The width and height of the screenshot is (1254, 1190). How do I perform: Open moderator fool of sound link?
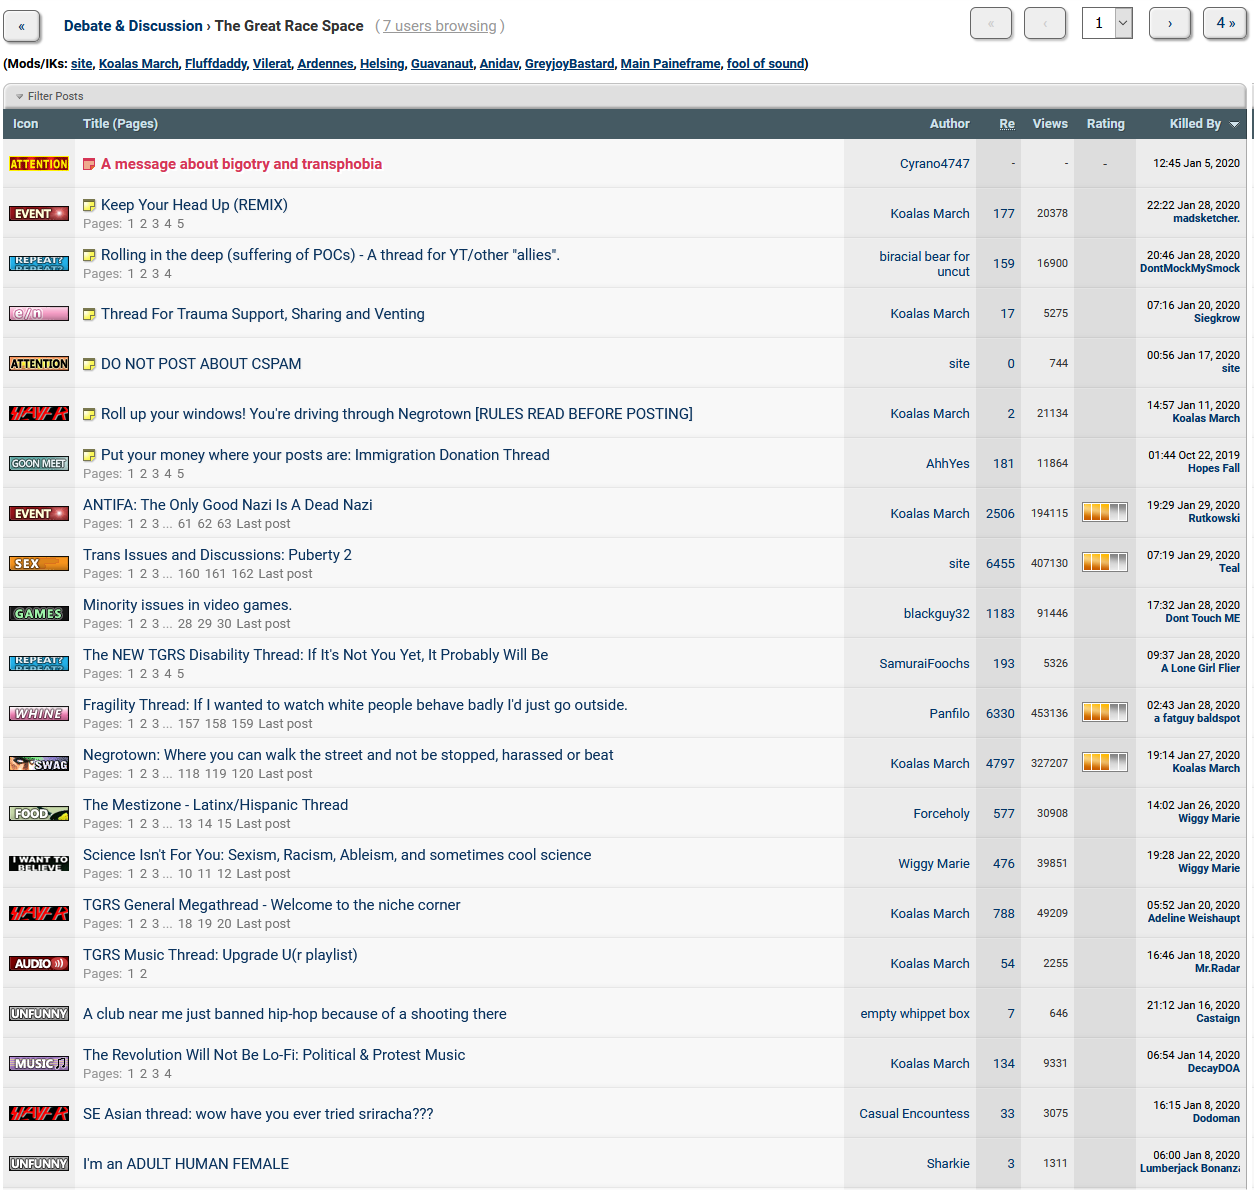point(766,64)
